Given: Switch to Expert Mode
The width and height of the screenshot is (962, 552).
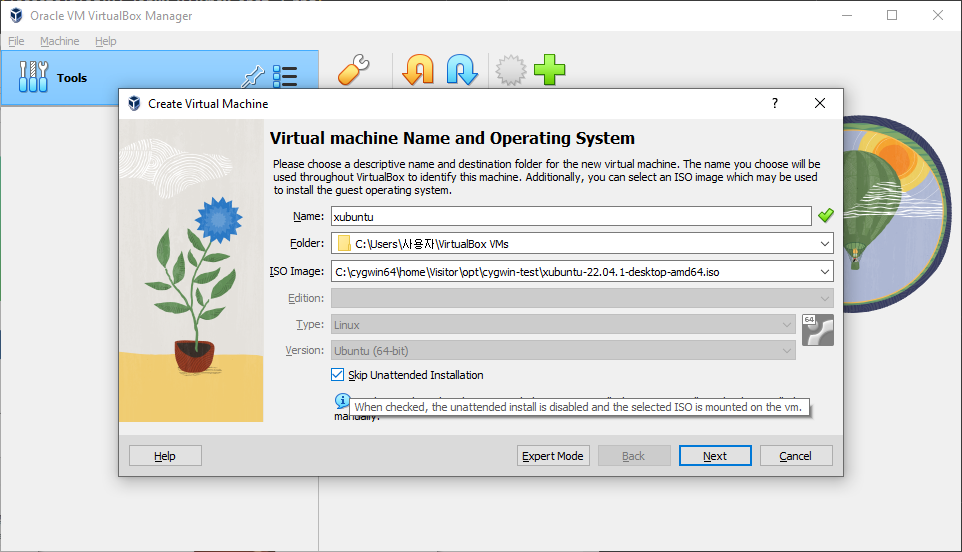Looking at the screenshot, I should [553, 456].
